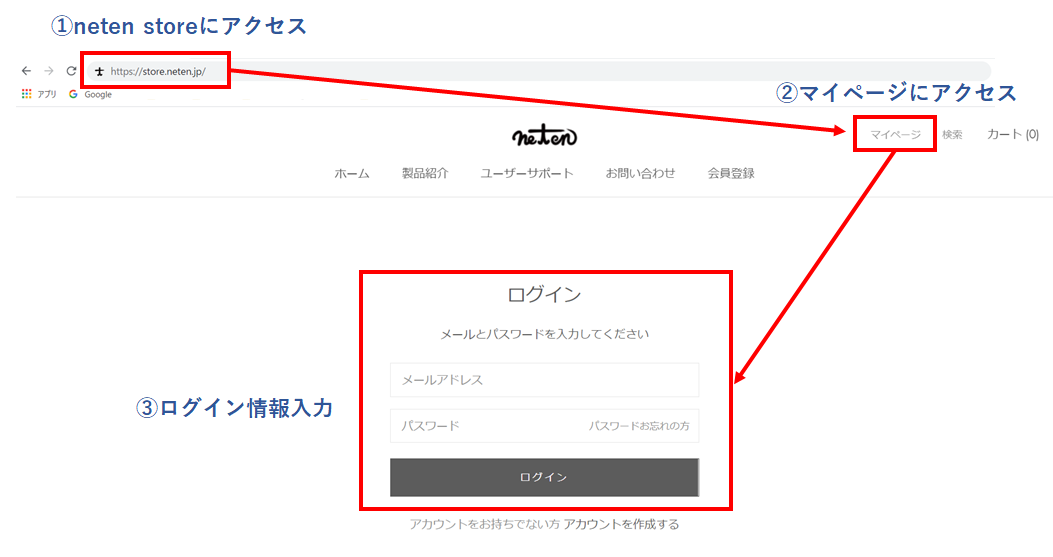Open ユーザーサポート menu item

(526, 173)
